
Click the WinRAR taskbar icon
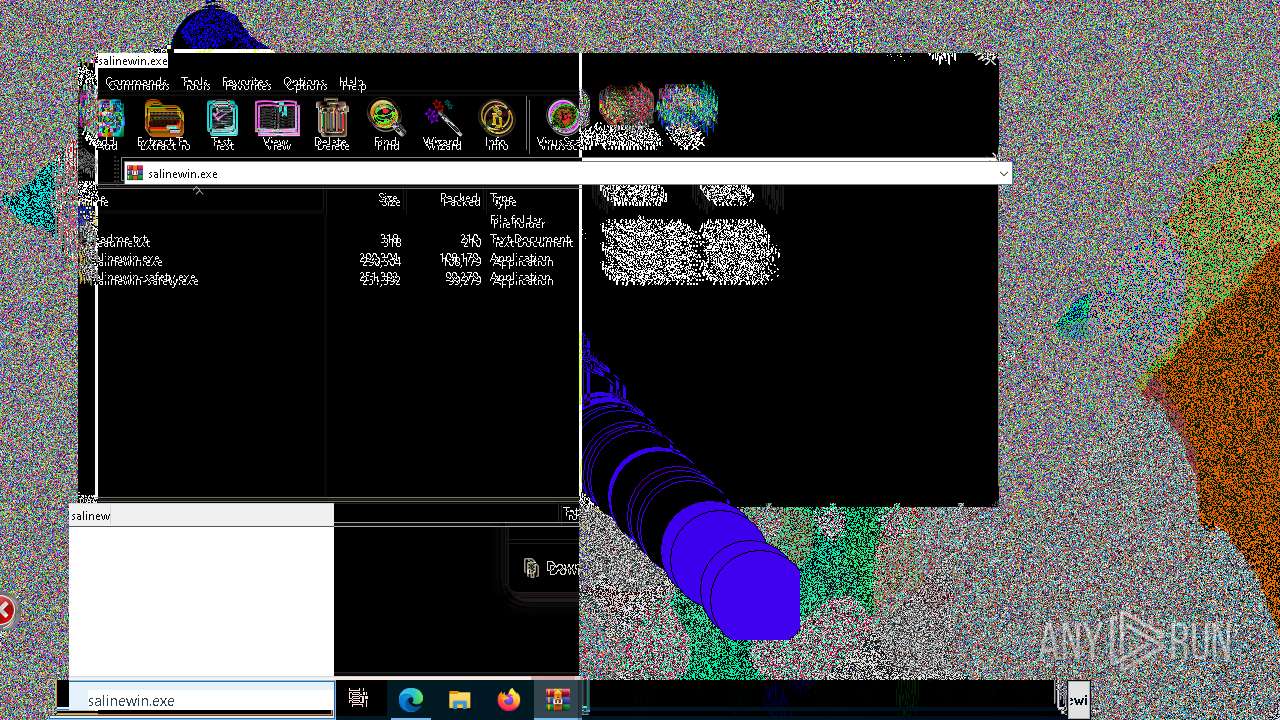pyautogui.click(x=558, y=699)
